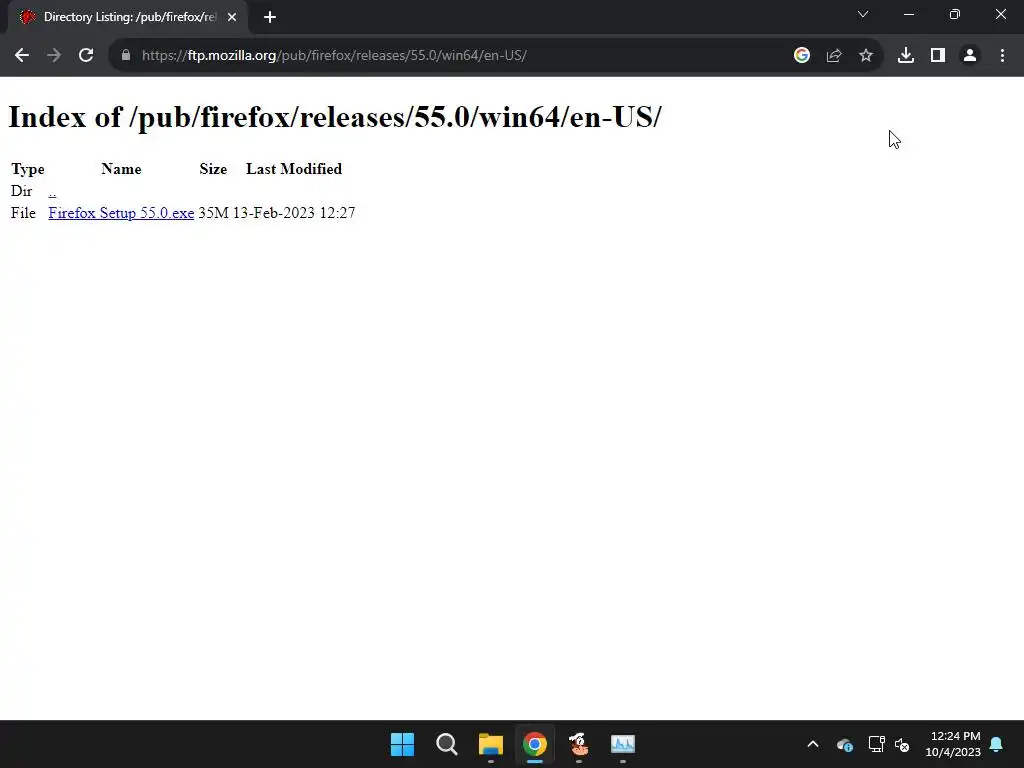The image size is (1024, 768).
Task: Click the Chrome taskbar icon
Action: pos(535,744)
